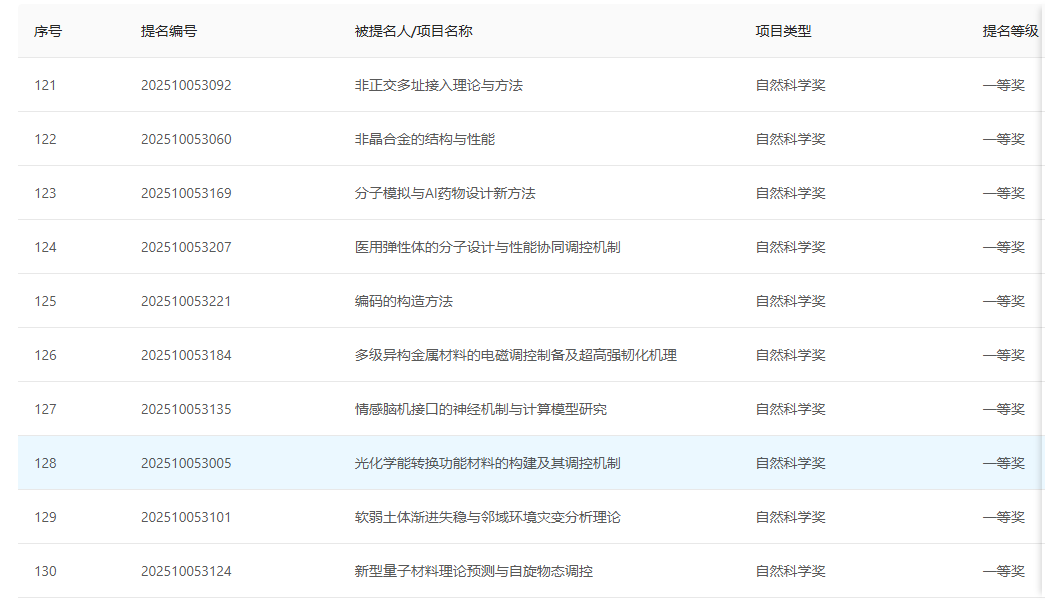Click the 被提名人/项目名称 column header
Viewport: 1045px width, 600px height.
click(x=413, y=31)
